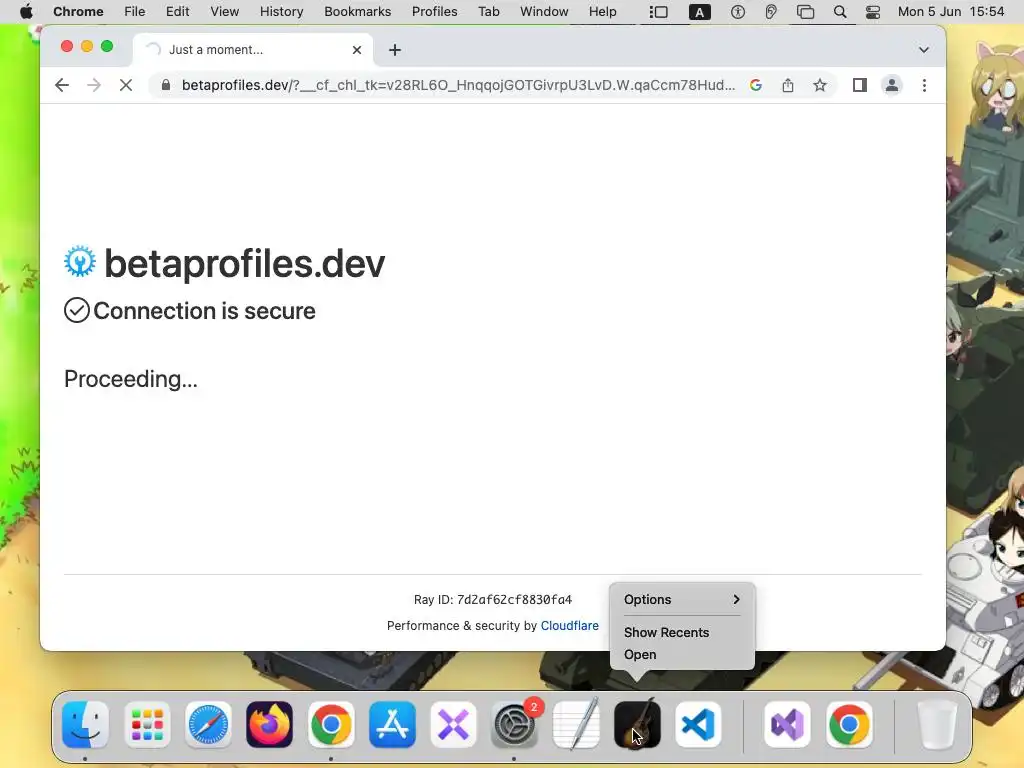The height and width of the screenshot is (768, 1024).
Task: Open Control Center in menu bar
Action: coord(872,12)
